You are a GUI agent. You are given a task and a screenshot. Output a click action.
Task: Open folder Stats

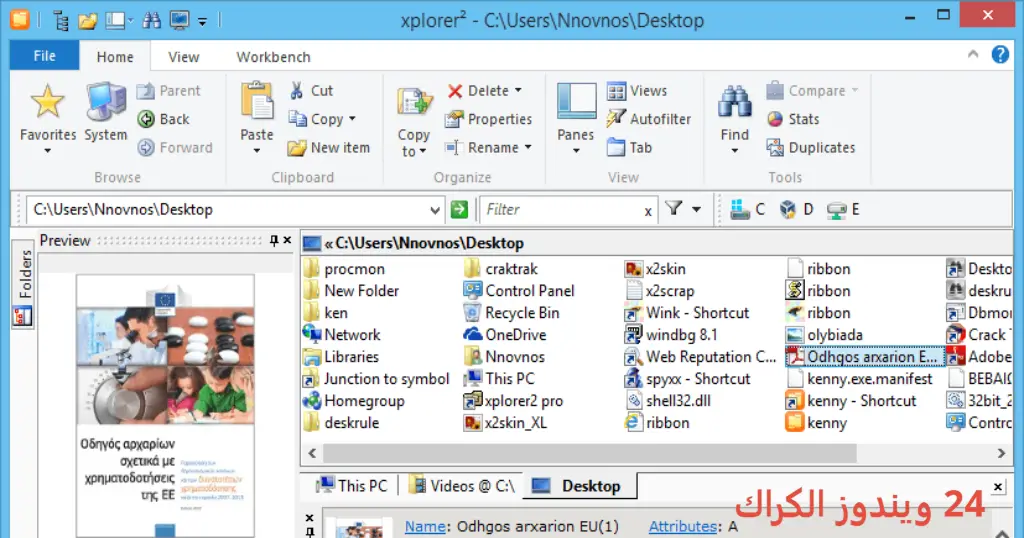coord(793,119)
